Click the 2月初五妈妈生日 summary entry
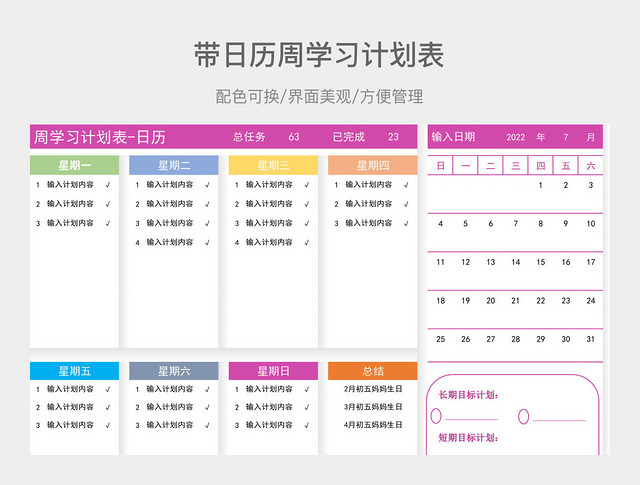This screenshot has height=485, width=640. [x=373, y=389]
